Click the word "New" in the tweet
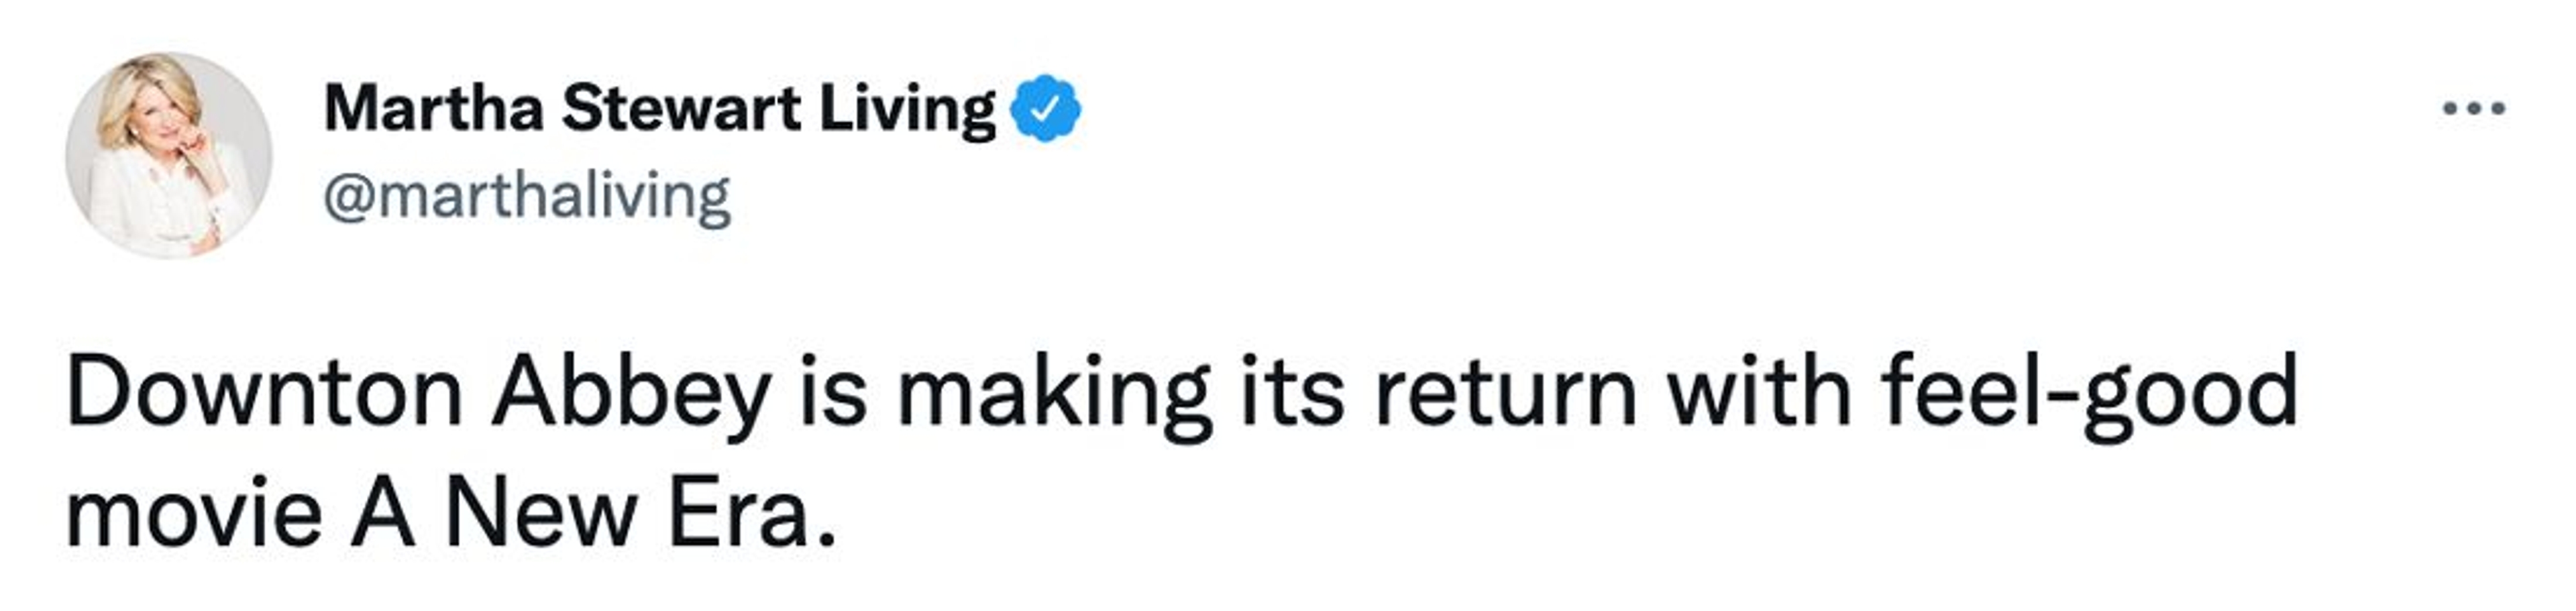This screenshot has height=611, width=2576. [540, 515]
